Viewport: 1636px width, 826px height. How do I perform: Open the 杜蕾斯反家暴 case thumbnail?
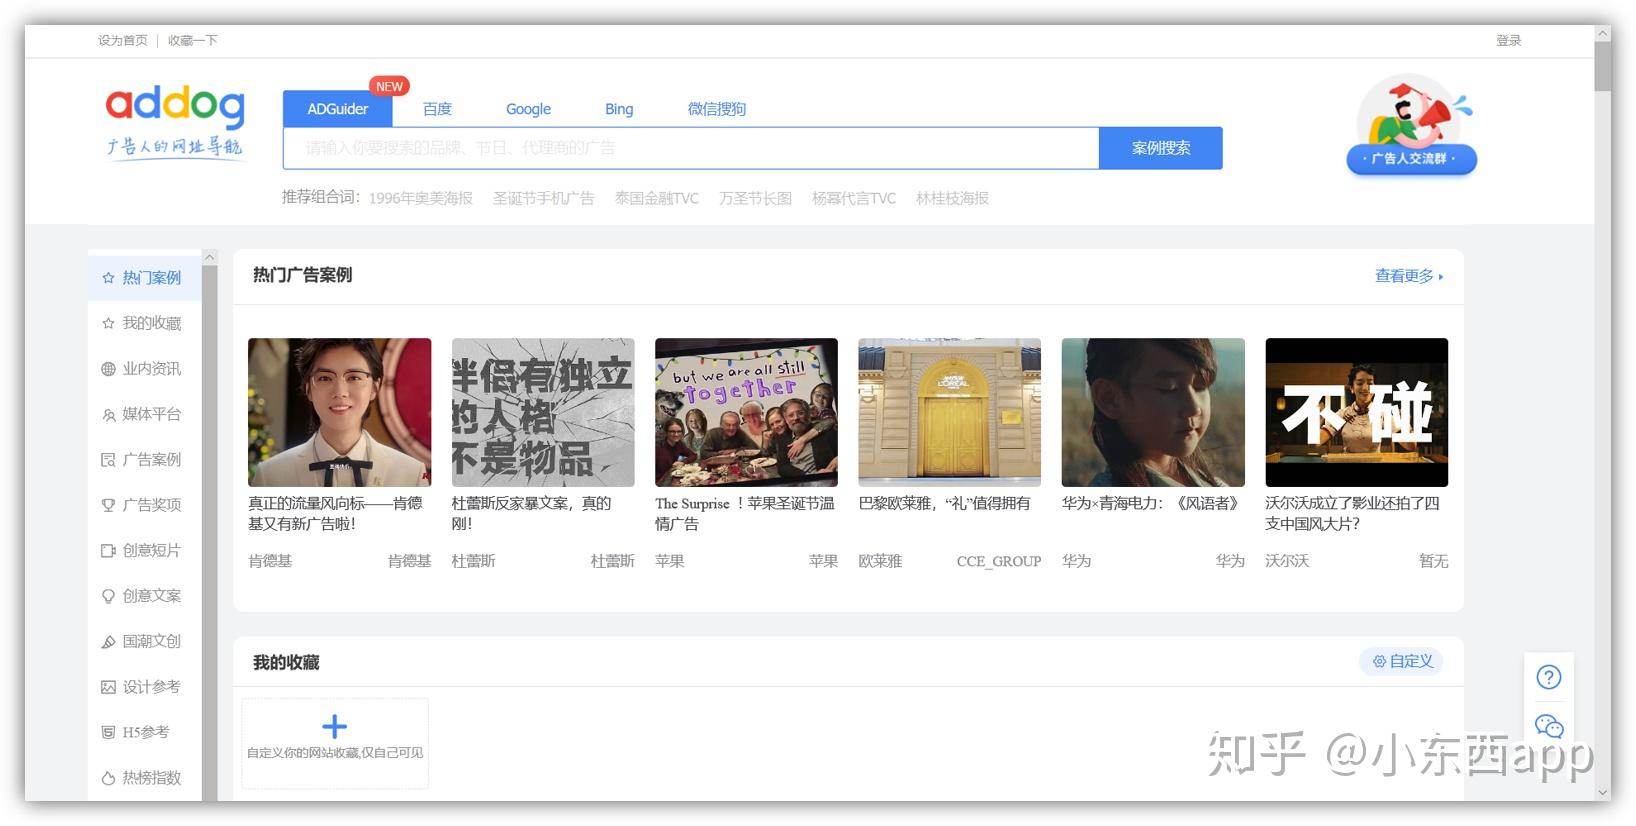(543, 412)
